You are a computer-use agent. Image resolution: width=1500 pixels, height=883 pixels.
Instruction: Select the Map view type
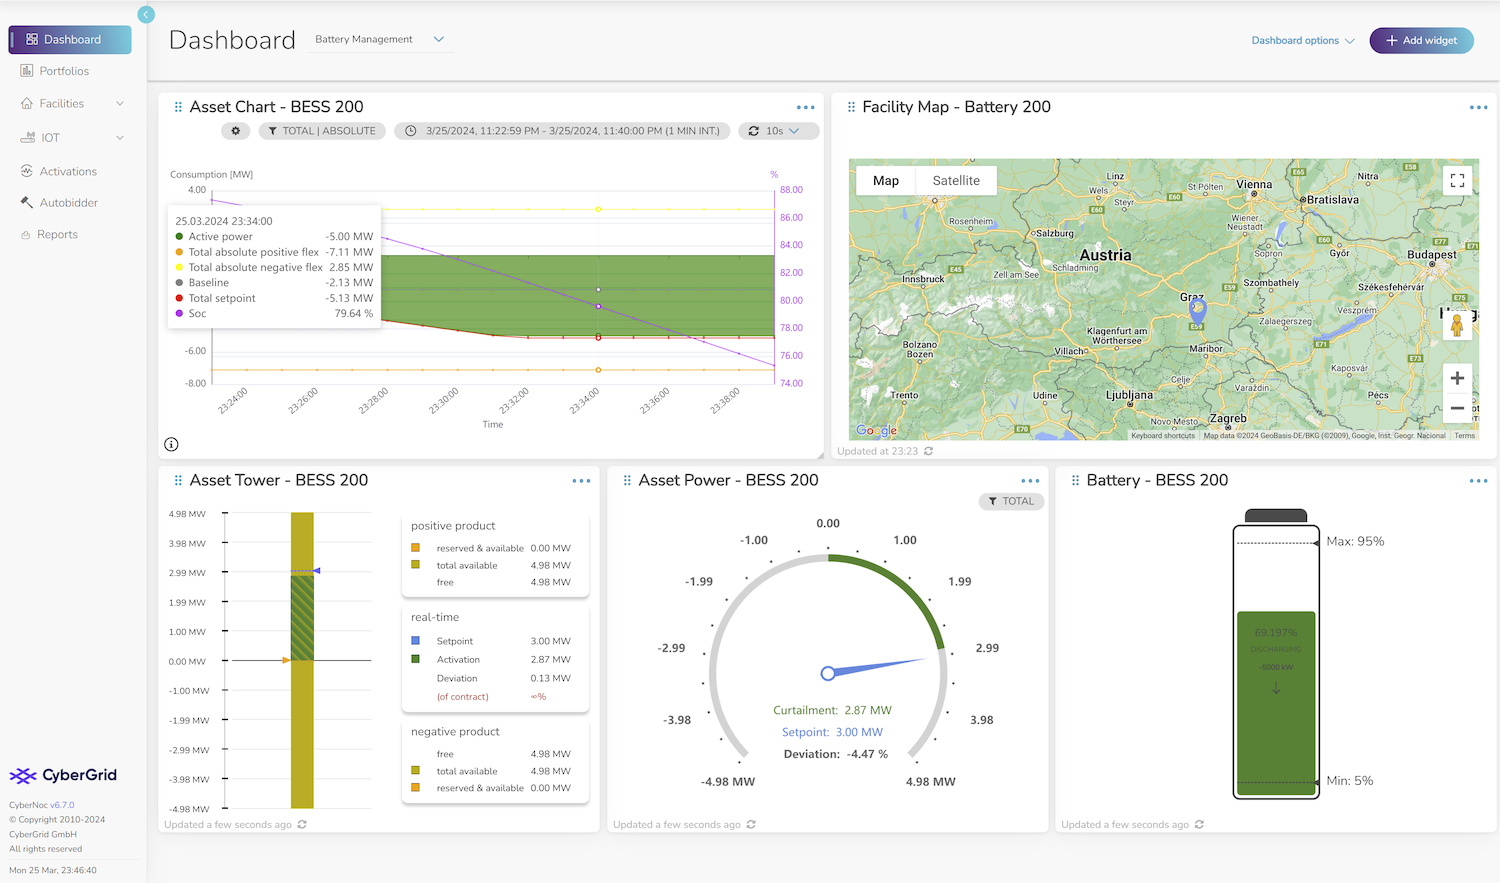click(x=886, y=181)
